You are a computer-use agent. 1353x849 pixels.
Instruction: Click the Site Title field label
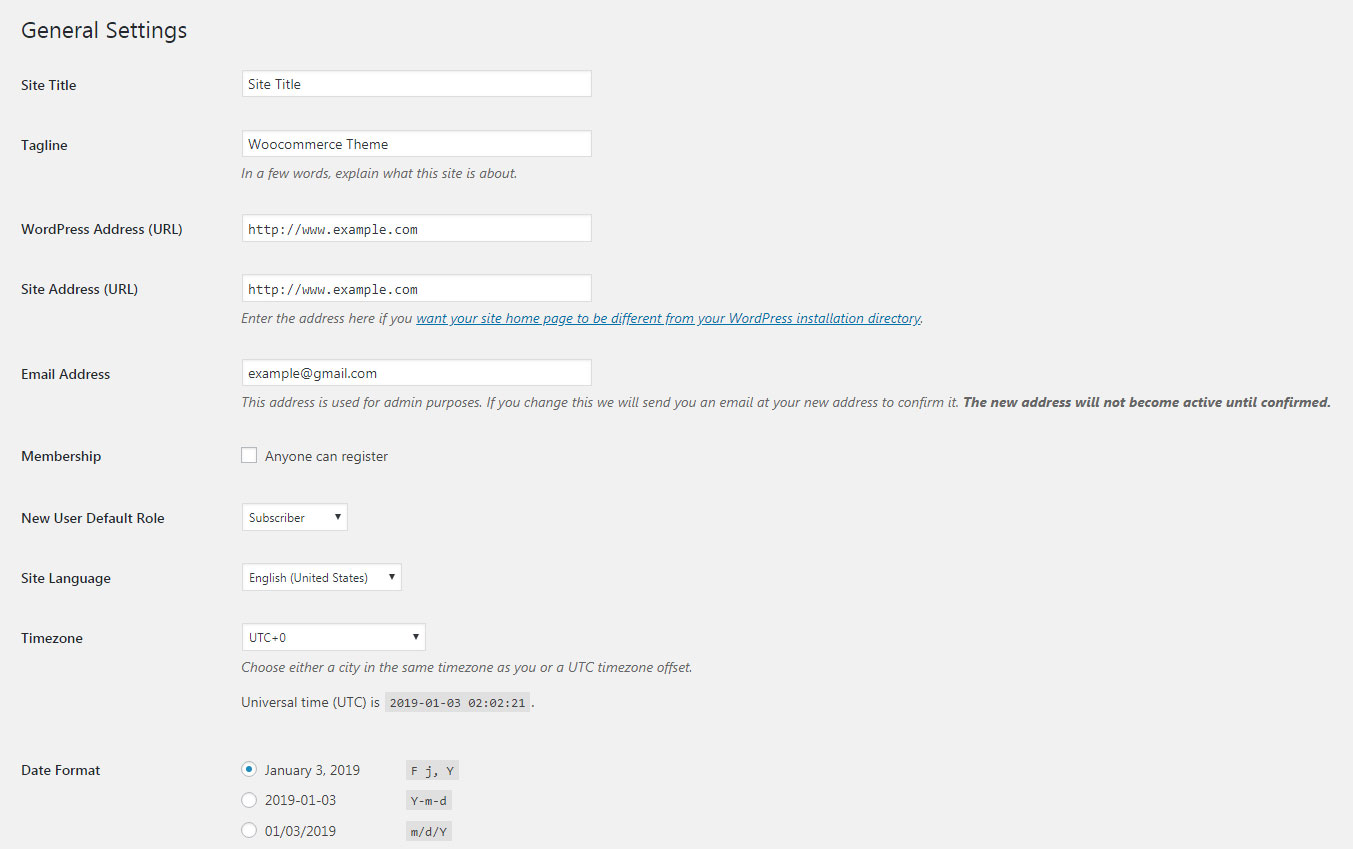(49, 85)
